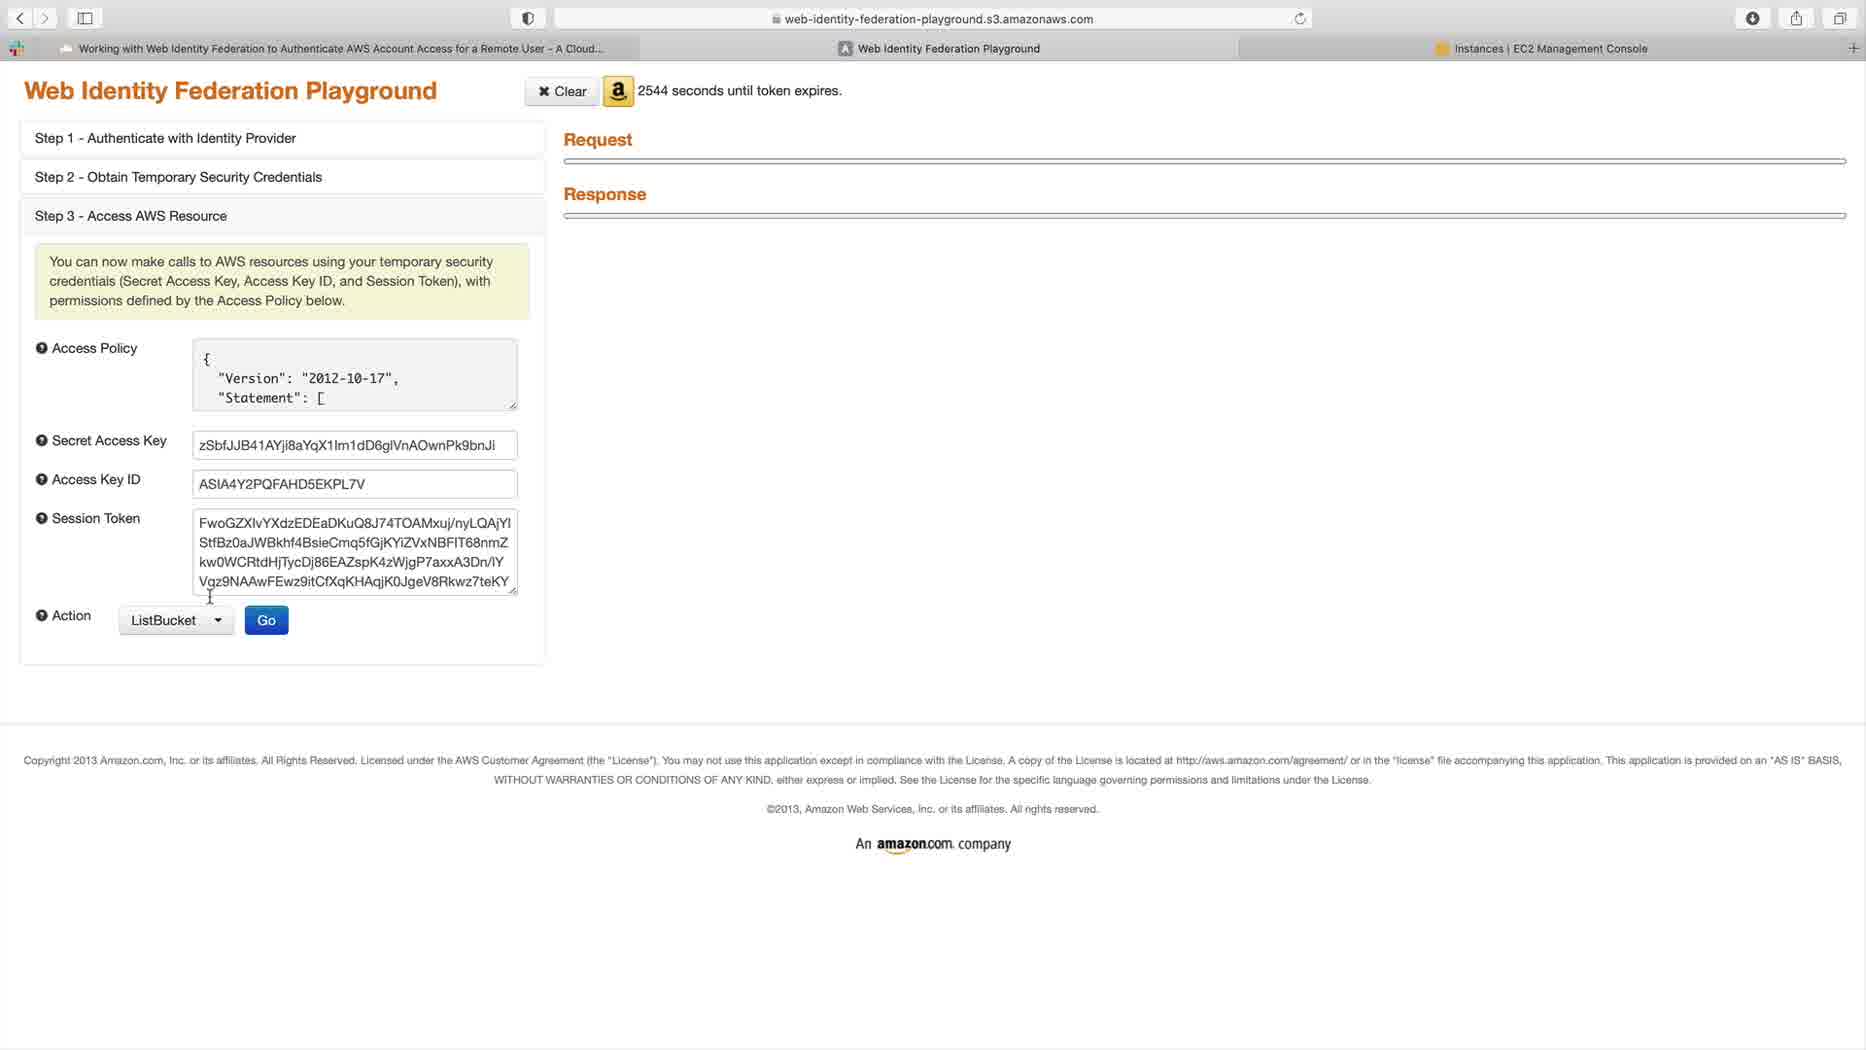Select the Web Identity Federation Playground tab
The image size is (1866, 1050).
tap(939, 48)
